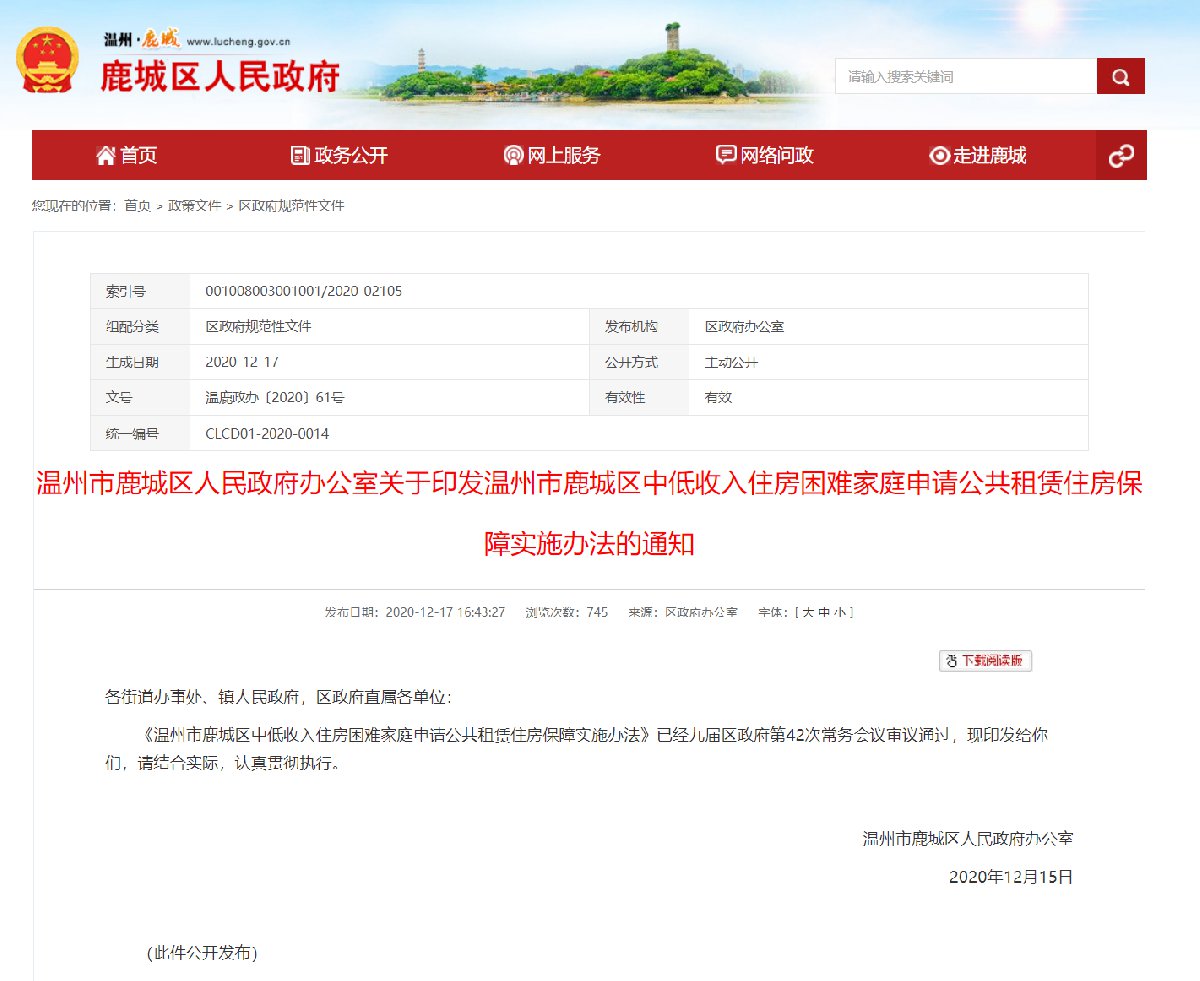Click the red document title heading
This screenshot has width=1200, height=981.
[x=589, y=514]
